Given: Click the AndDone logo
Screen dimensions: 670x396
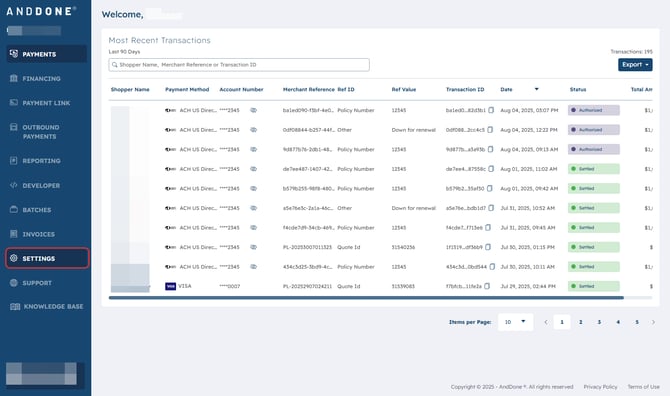Looking at the screenshot, I should (41, 11).
